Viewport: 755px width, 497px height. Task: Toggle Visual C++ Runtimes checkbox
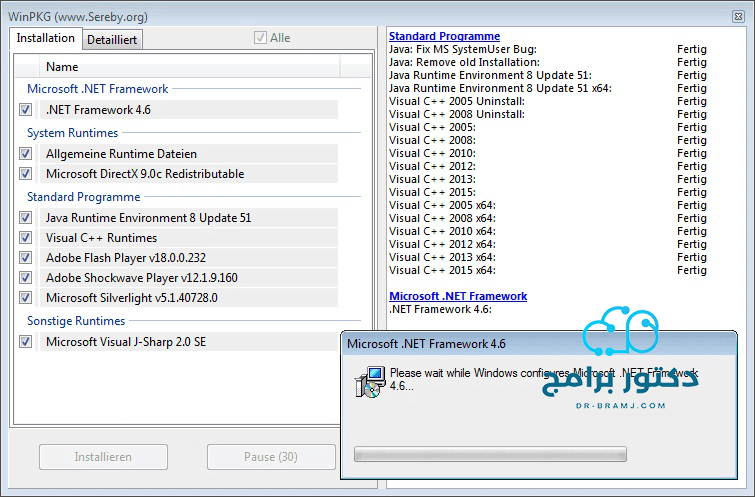coord(26,237)
